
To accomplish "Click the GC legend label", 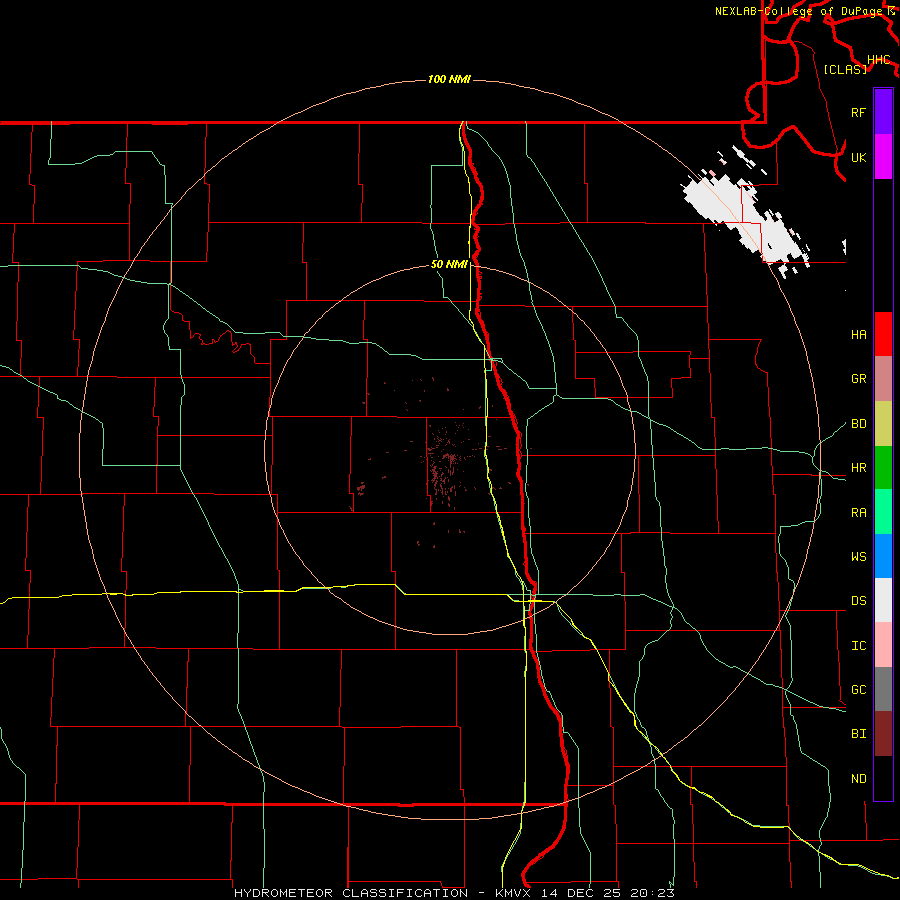I will 858,689.
